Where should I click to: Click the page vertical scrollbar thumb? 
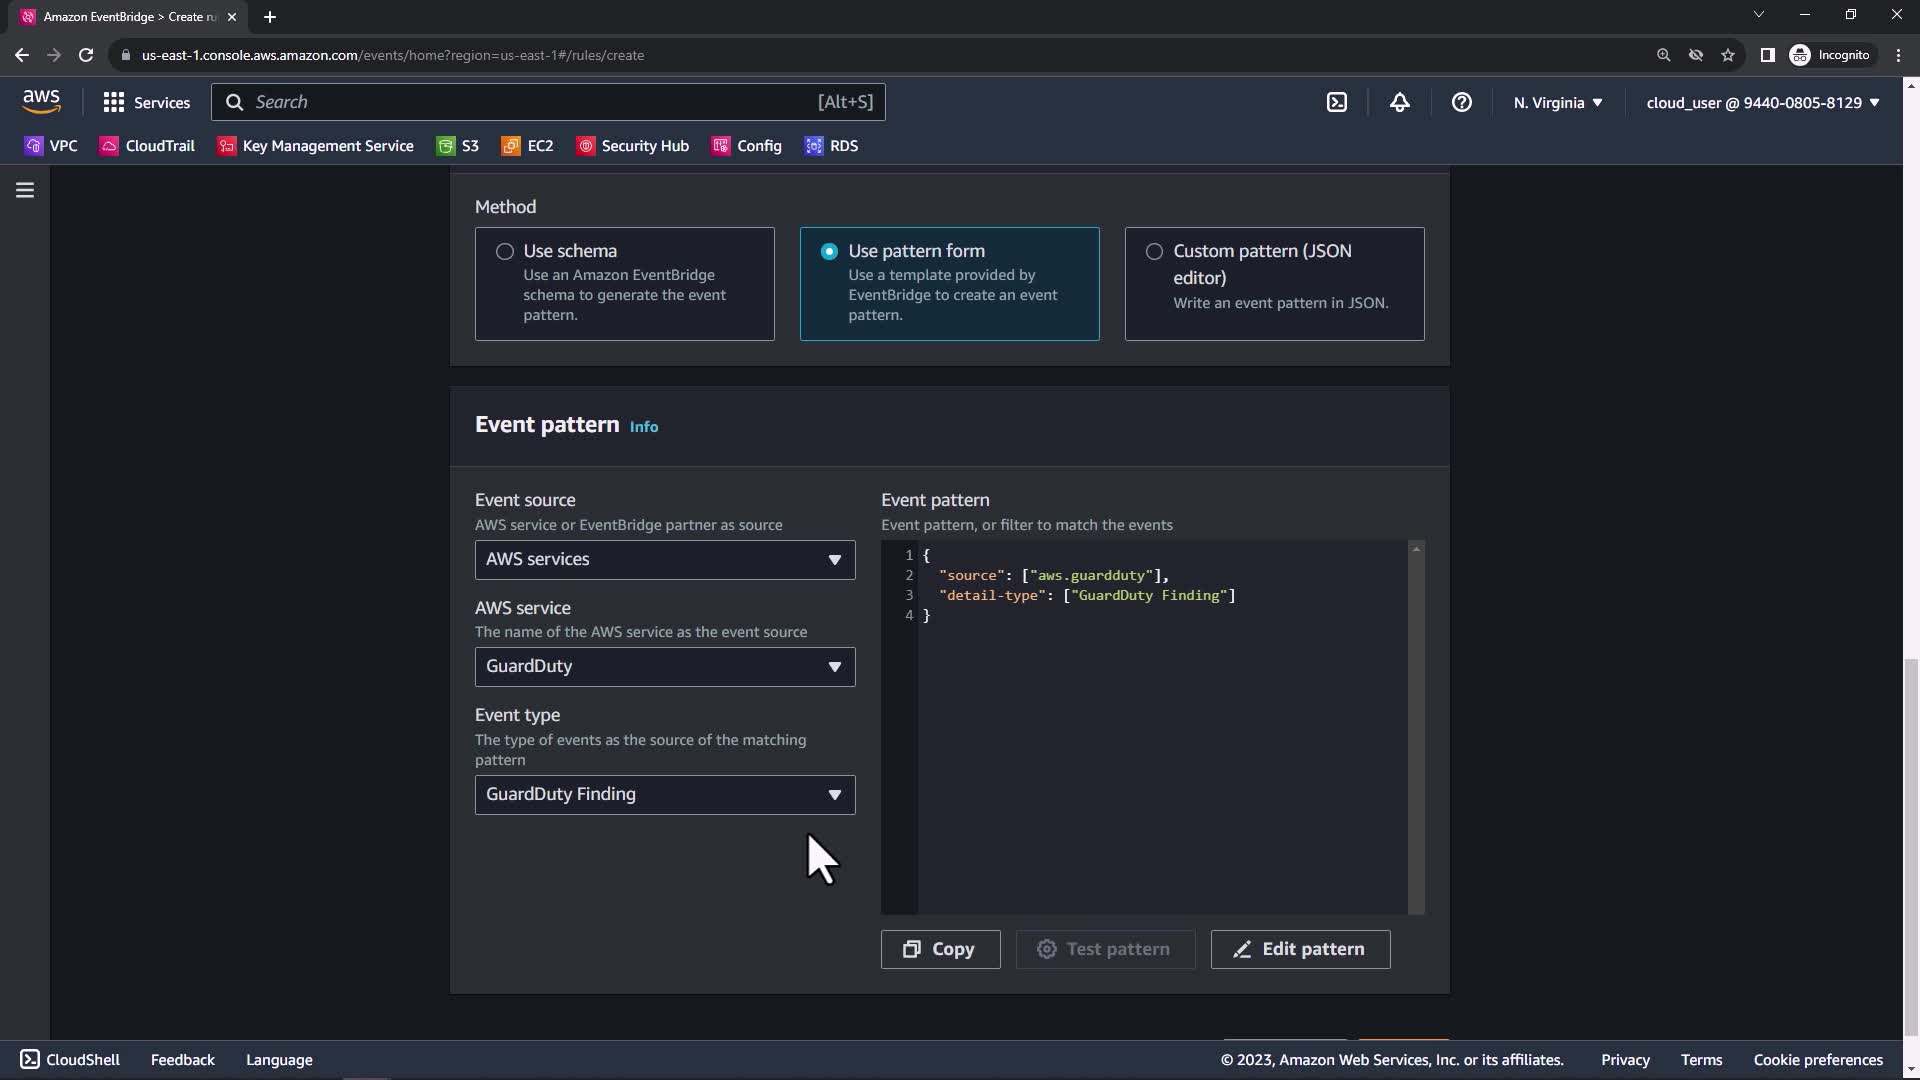1911,845
